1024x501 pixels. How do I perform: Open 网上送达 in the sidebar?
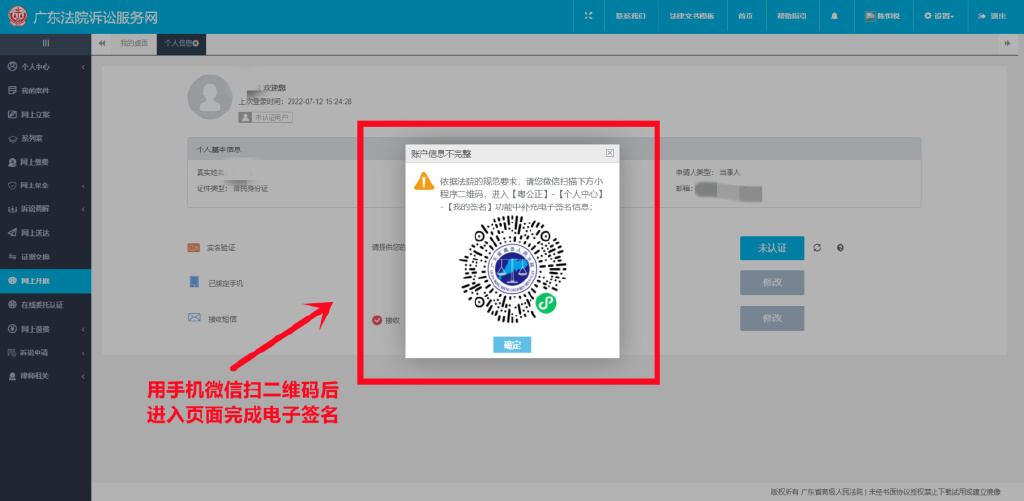[45, 233]
